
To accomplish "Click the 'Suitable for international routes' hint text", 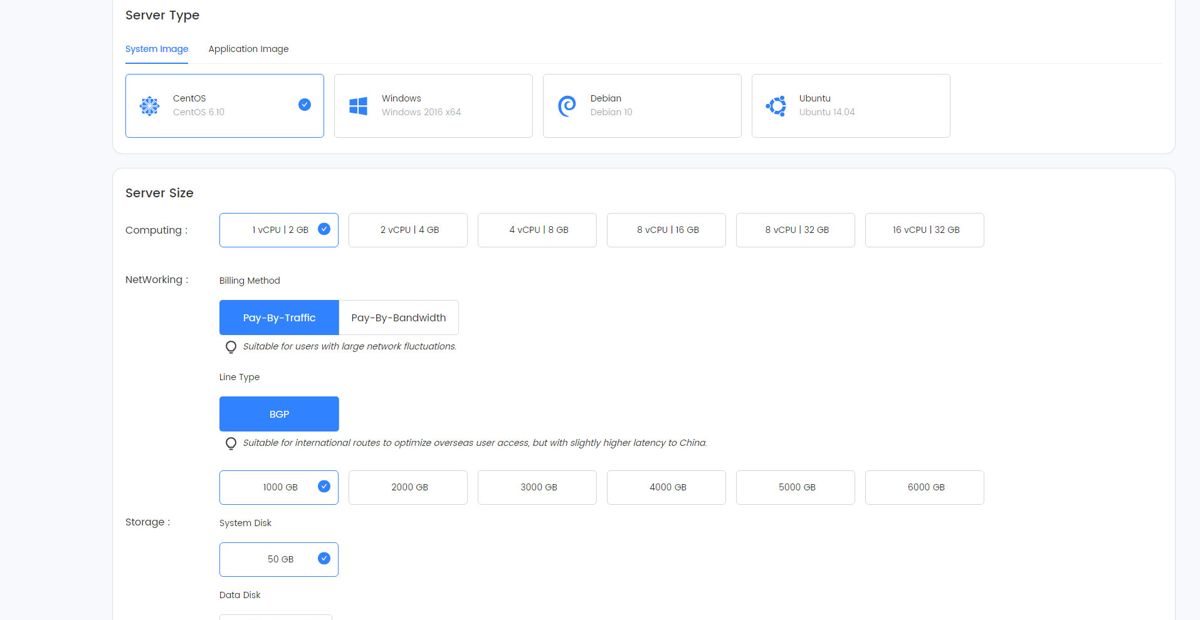I will (x=475, y=442).
